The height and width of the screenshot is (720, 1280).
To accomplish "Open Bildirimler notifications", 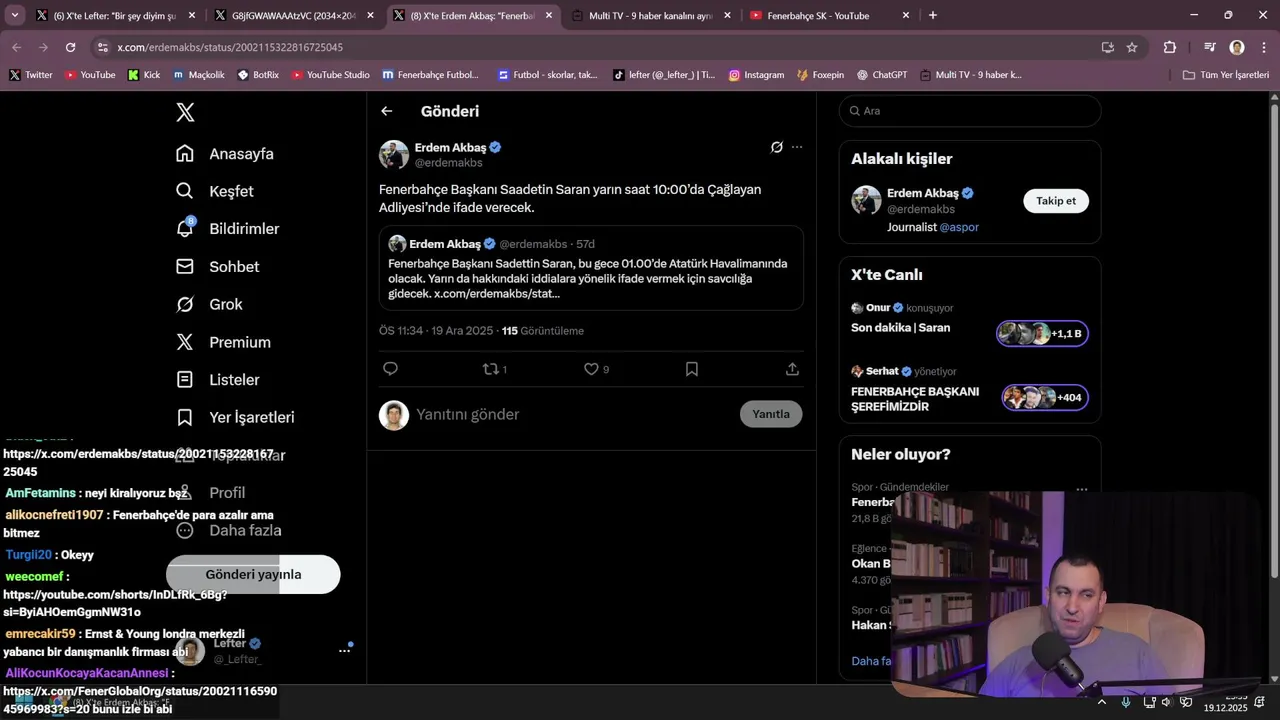I will (x=227, y=229).
